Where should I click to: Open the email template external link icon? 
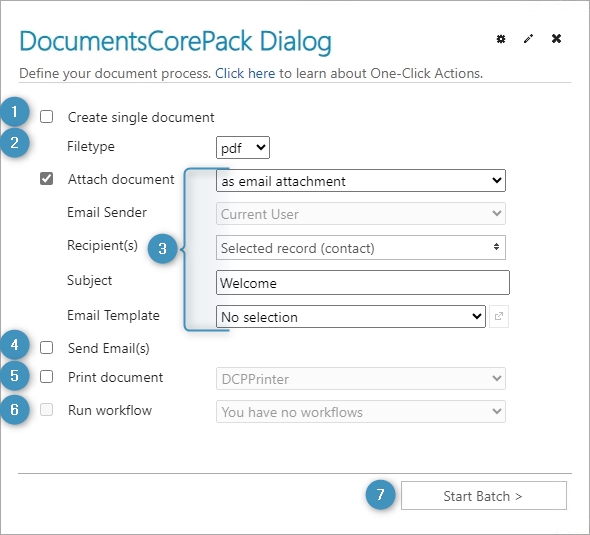point(499,316)
